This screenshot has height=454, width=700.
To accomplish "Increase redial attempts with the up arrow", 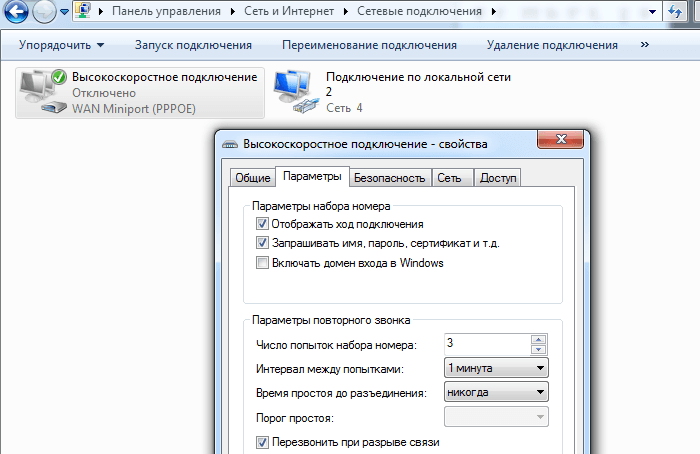I will [x=539, y=339].
